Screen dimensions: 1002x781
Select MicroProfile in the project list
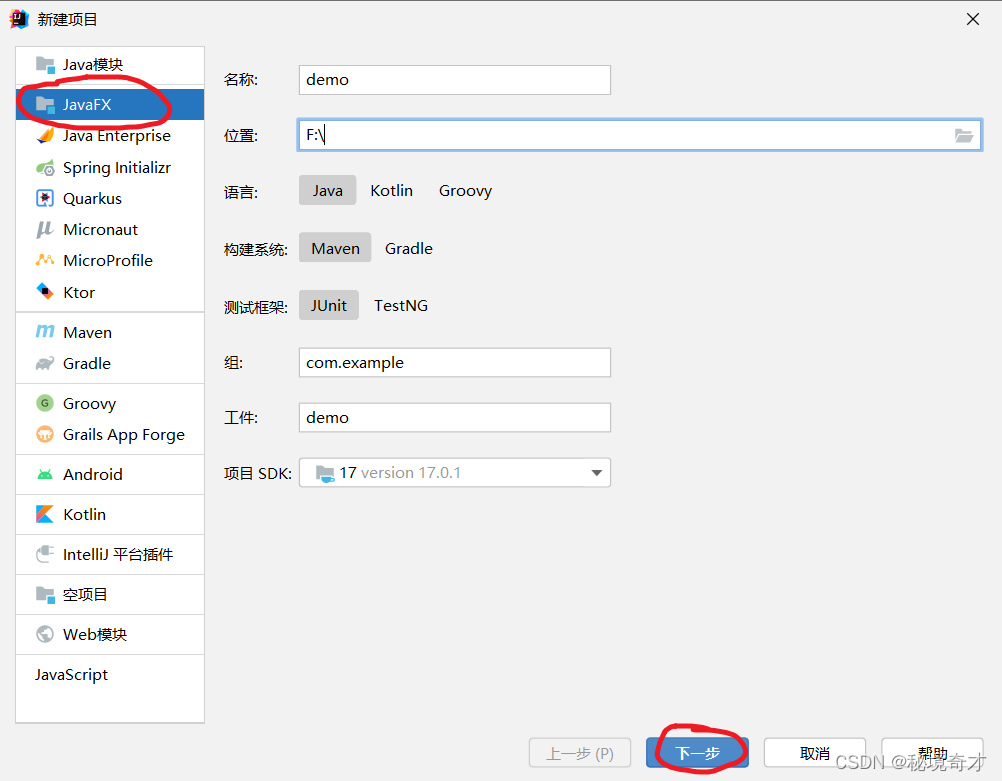pos(110,260)
